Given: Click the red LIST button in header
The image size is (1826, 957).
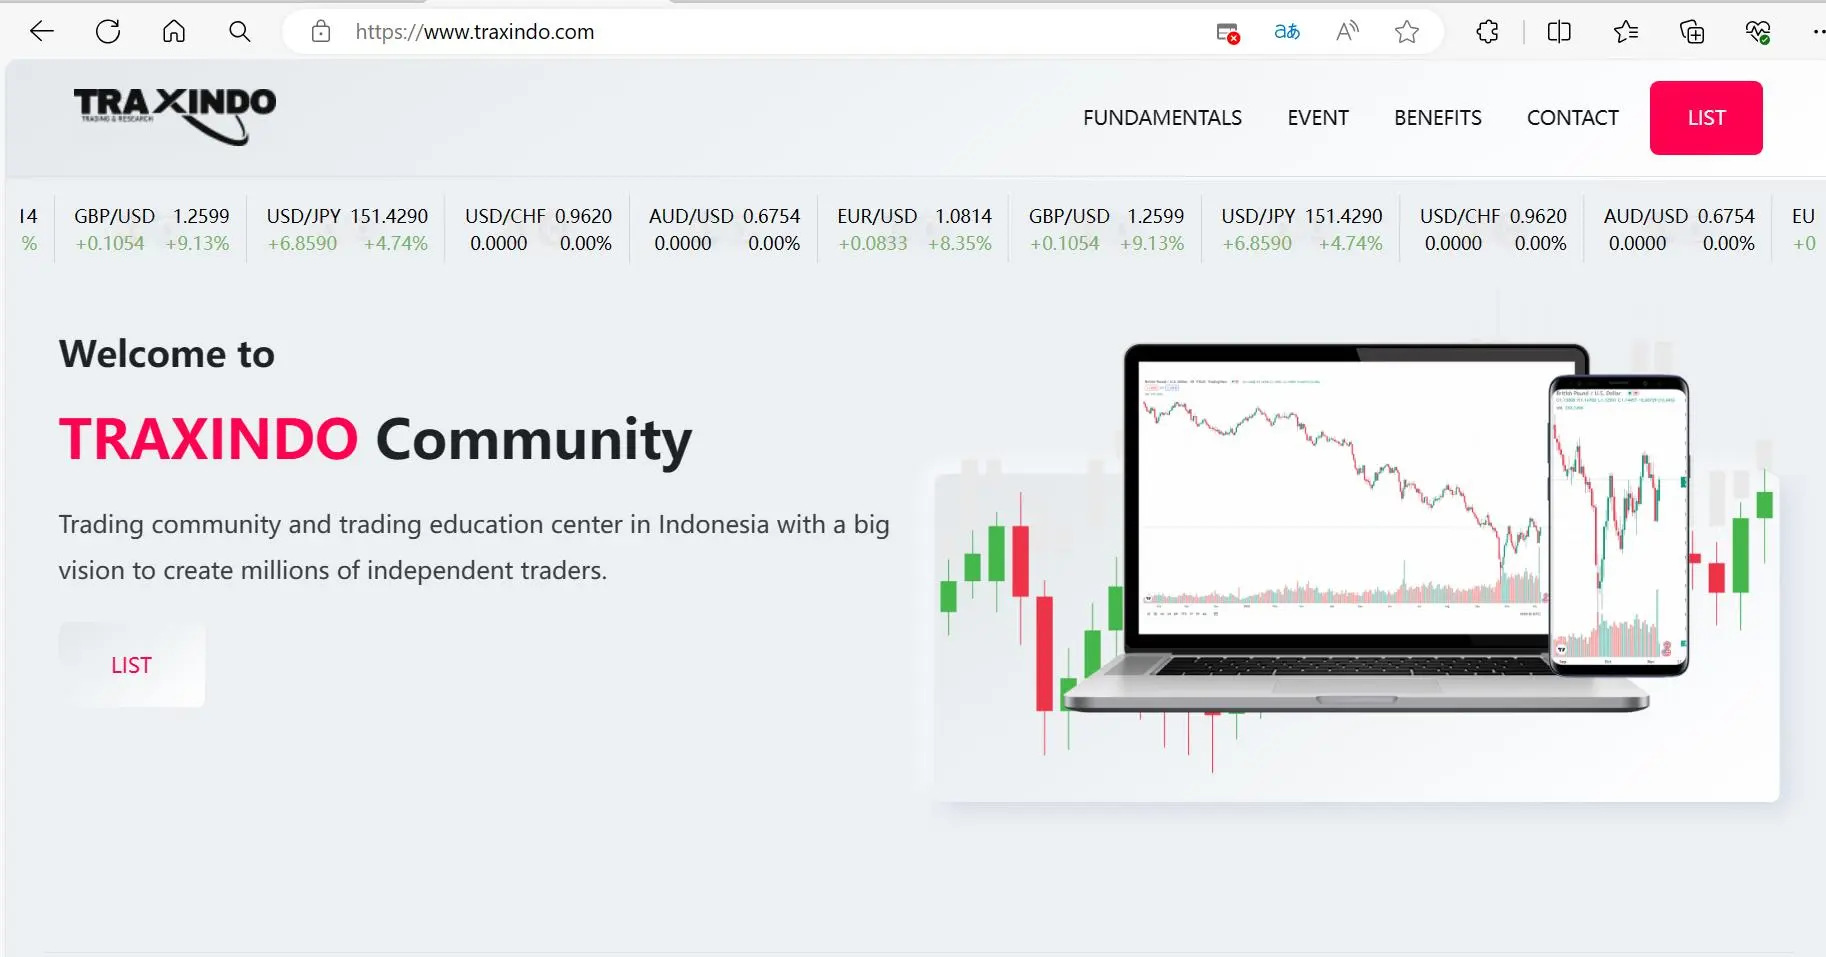Looking at the screenshot, I should (1706, 118).
